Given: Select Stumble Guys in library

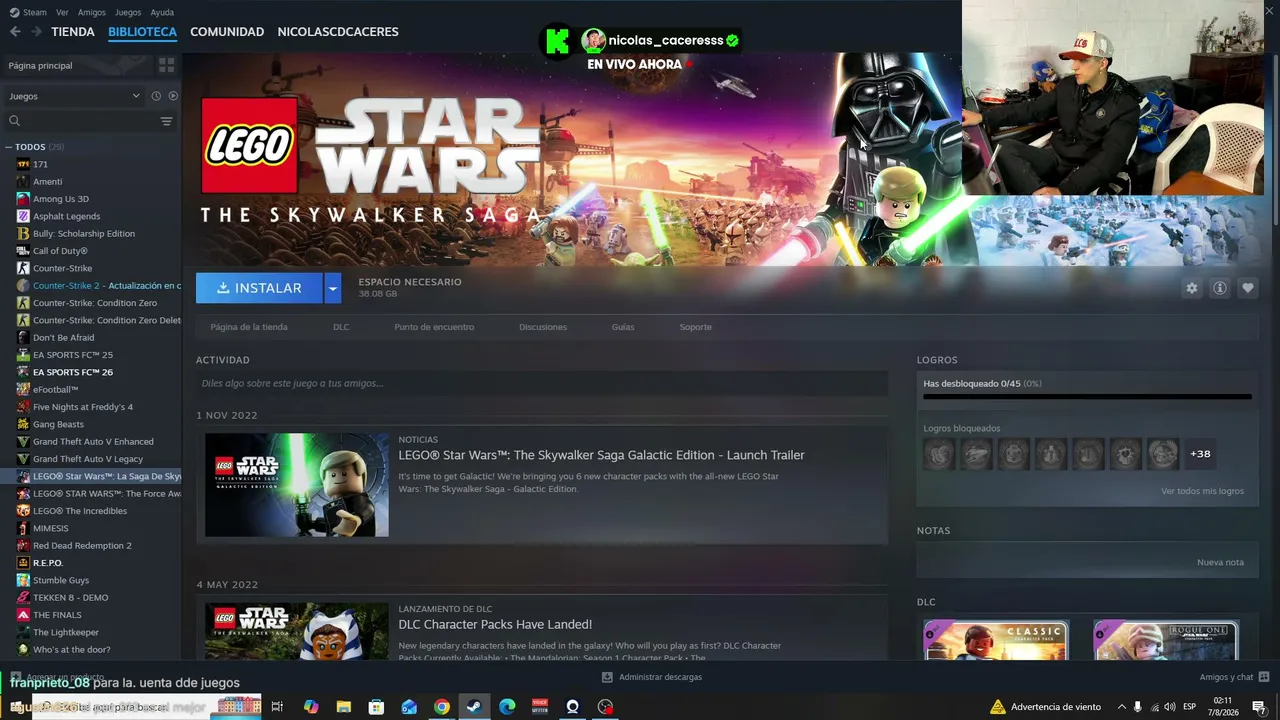Looking at the screenshot, I should click(61, 580).
